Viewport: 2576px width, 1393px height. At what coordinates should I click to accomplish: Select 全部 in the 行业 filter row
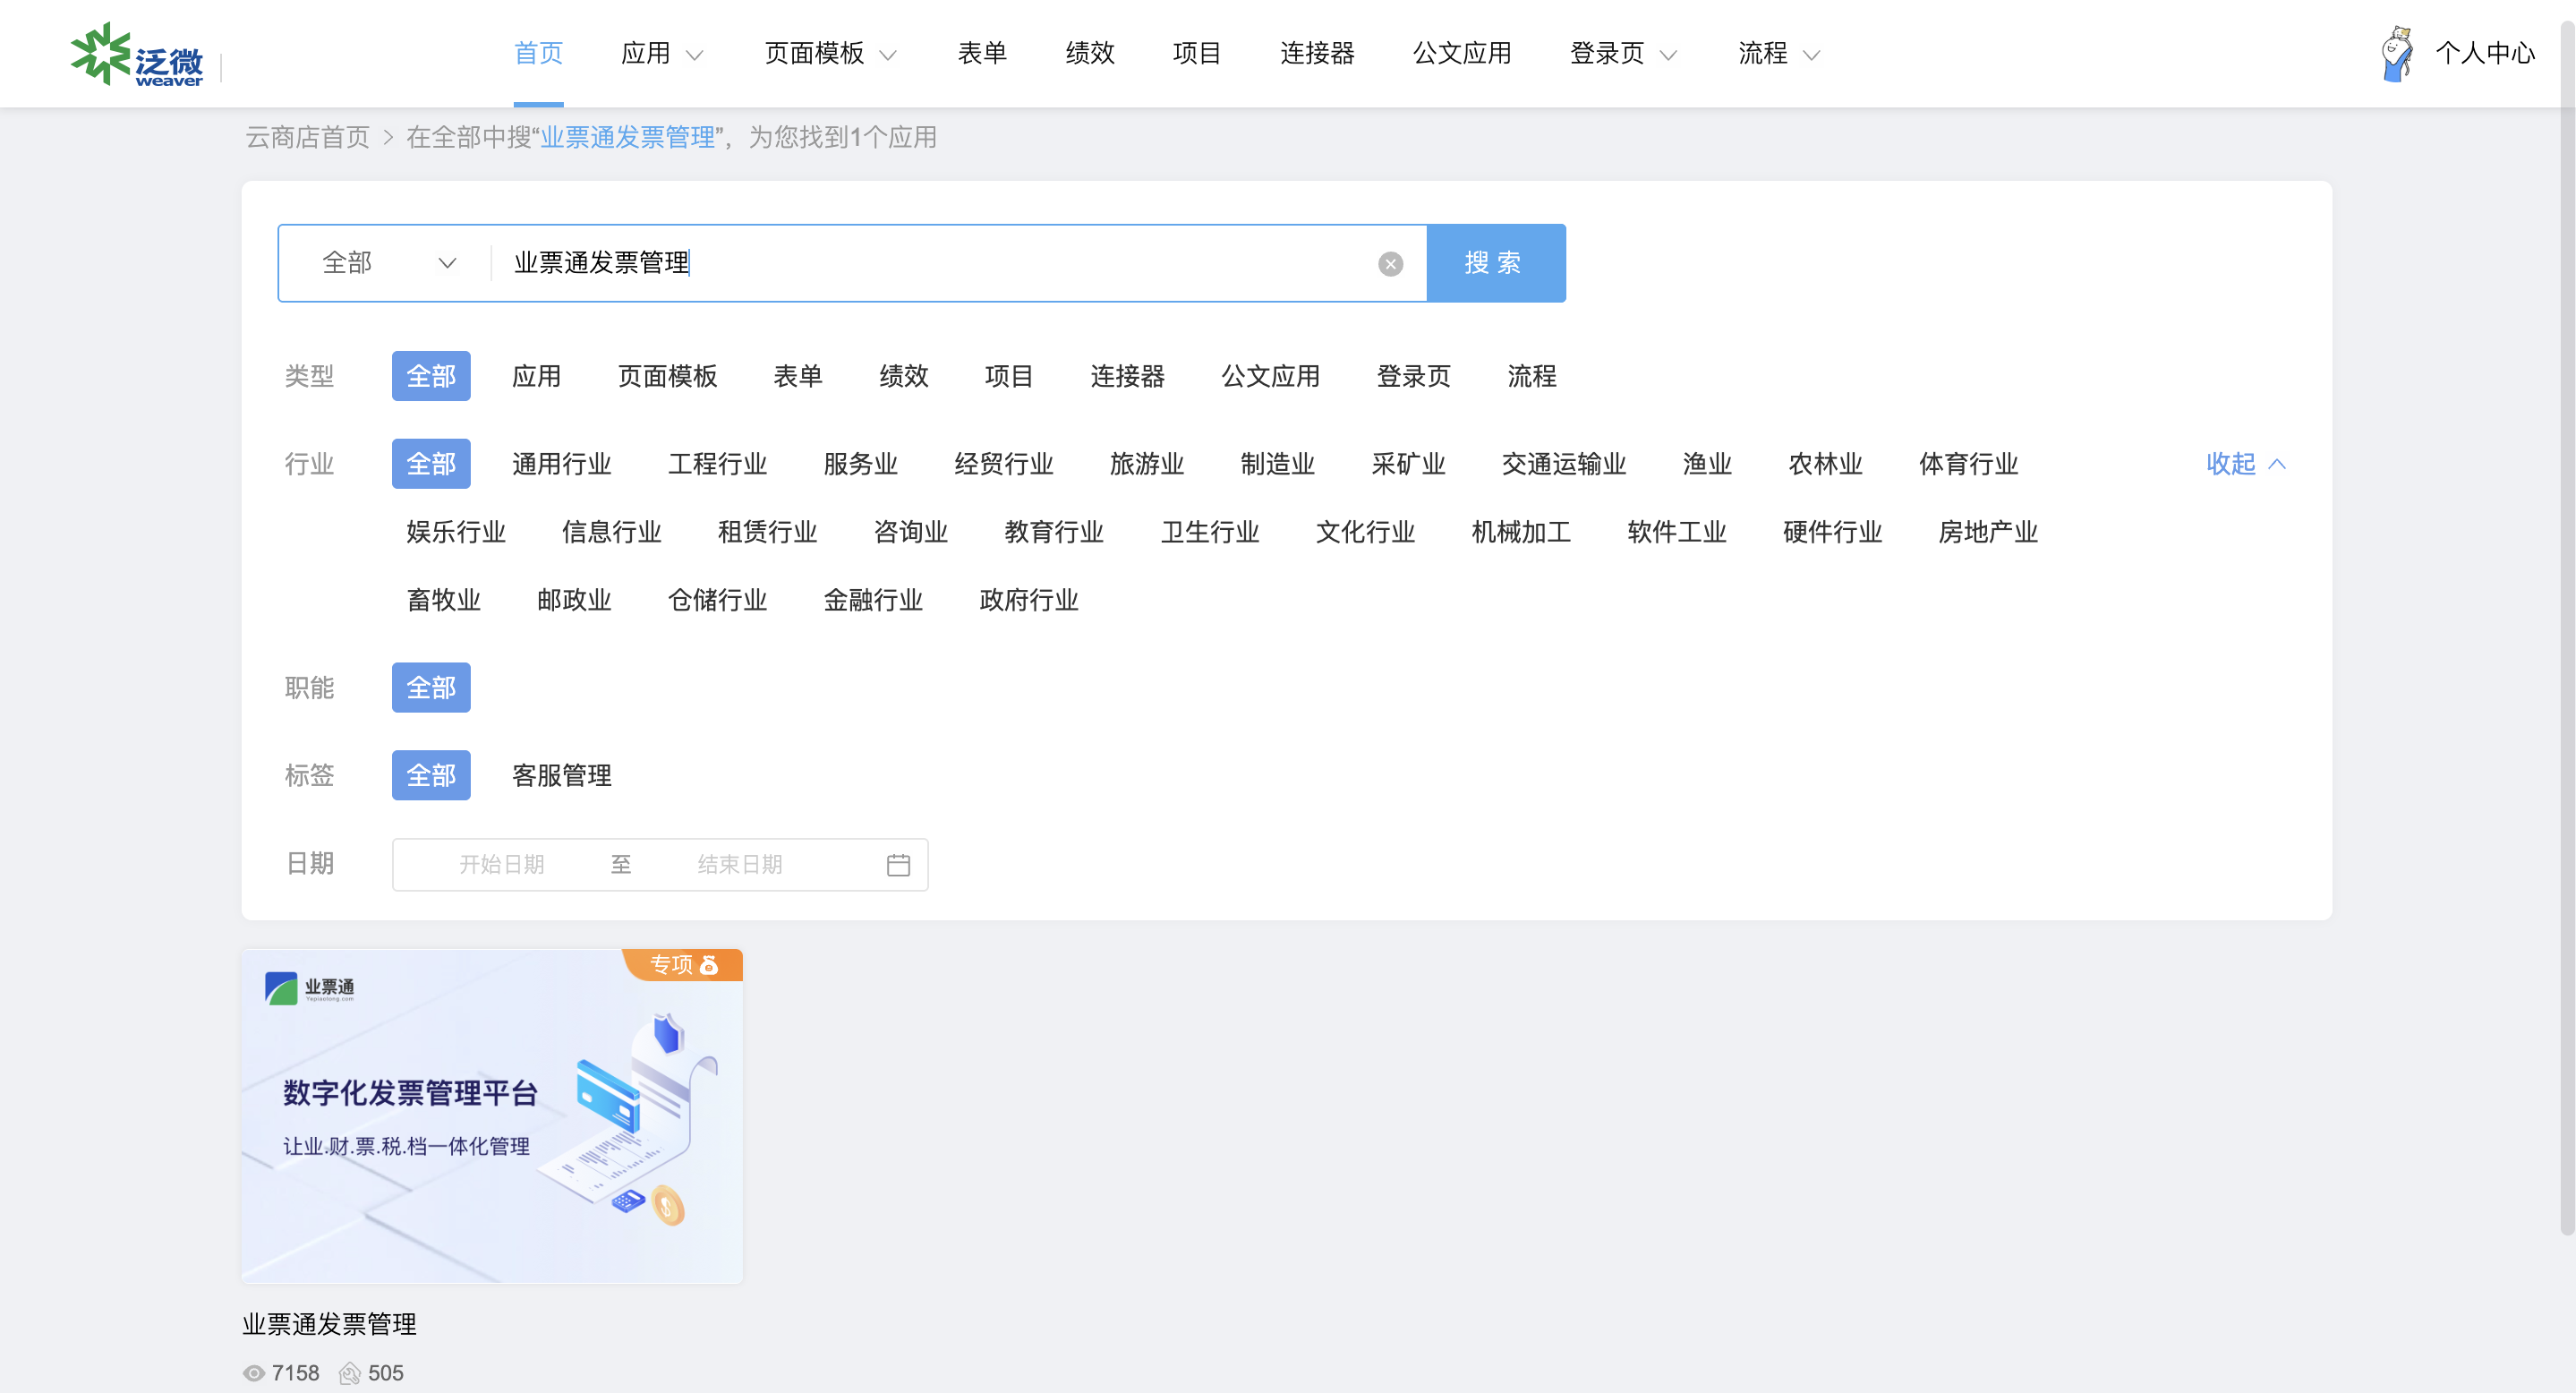431,464
